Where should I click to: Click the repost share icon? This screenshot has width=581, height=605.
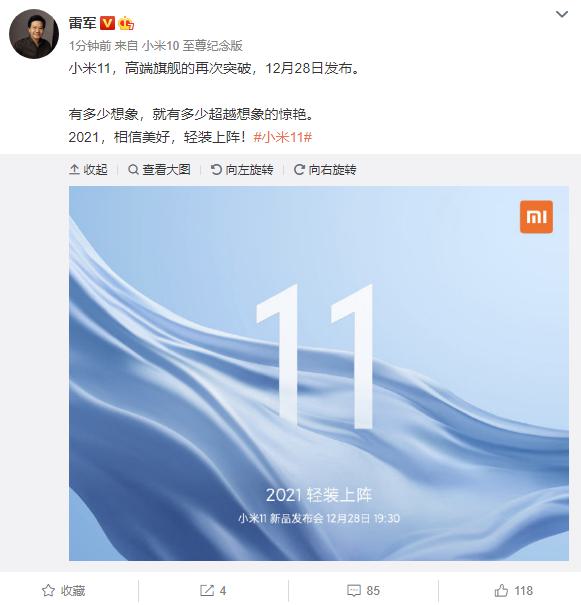pos(207,590)
